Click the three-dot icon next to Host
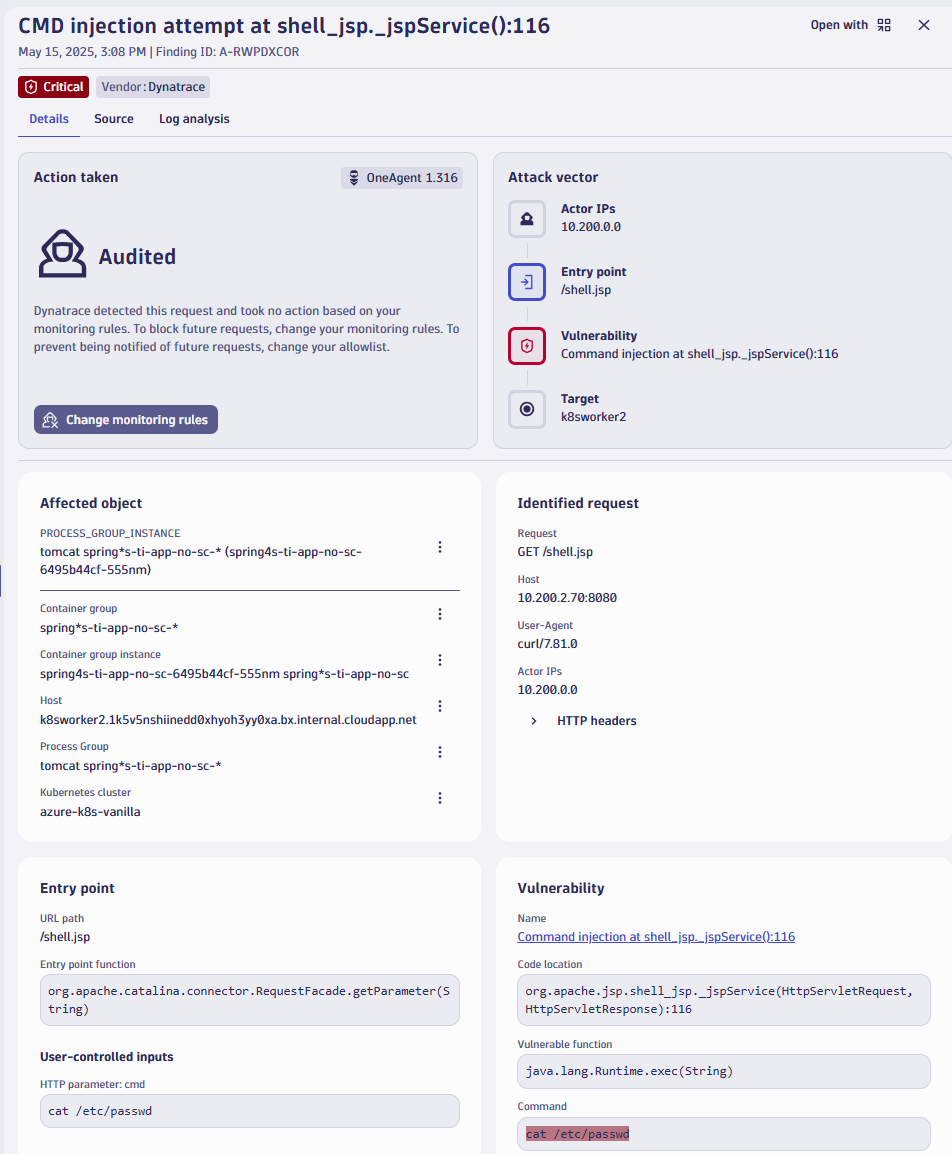This screenshot has height=1154, width=952. 440,706
